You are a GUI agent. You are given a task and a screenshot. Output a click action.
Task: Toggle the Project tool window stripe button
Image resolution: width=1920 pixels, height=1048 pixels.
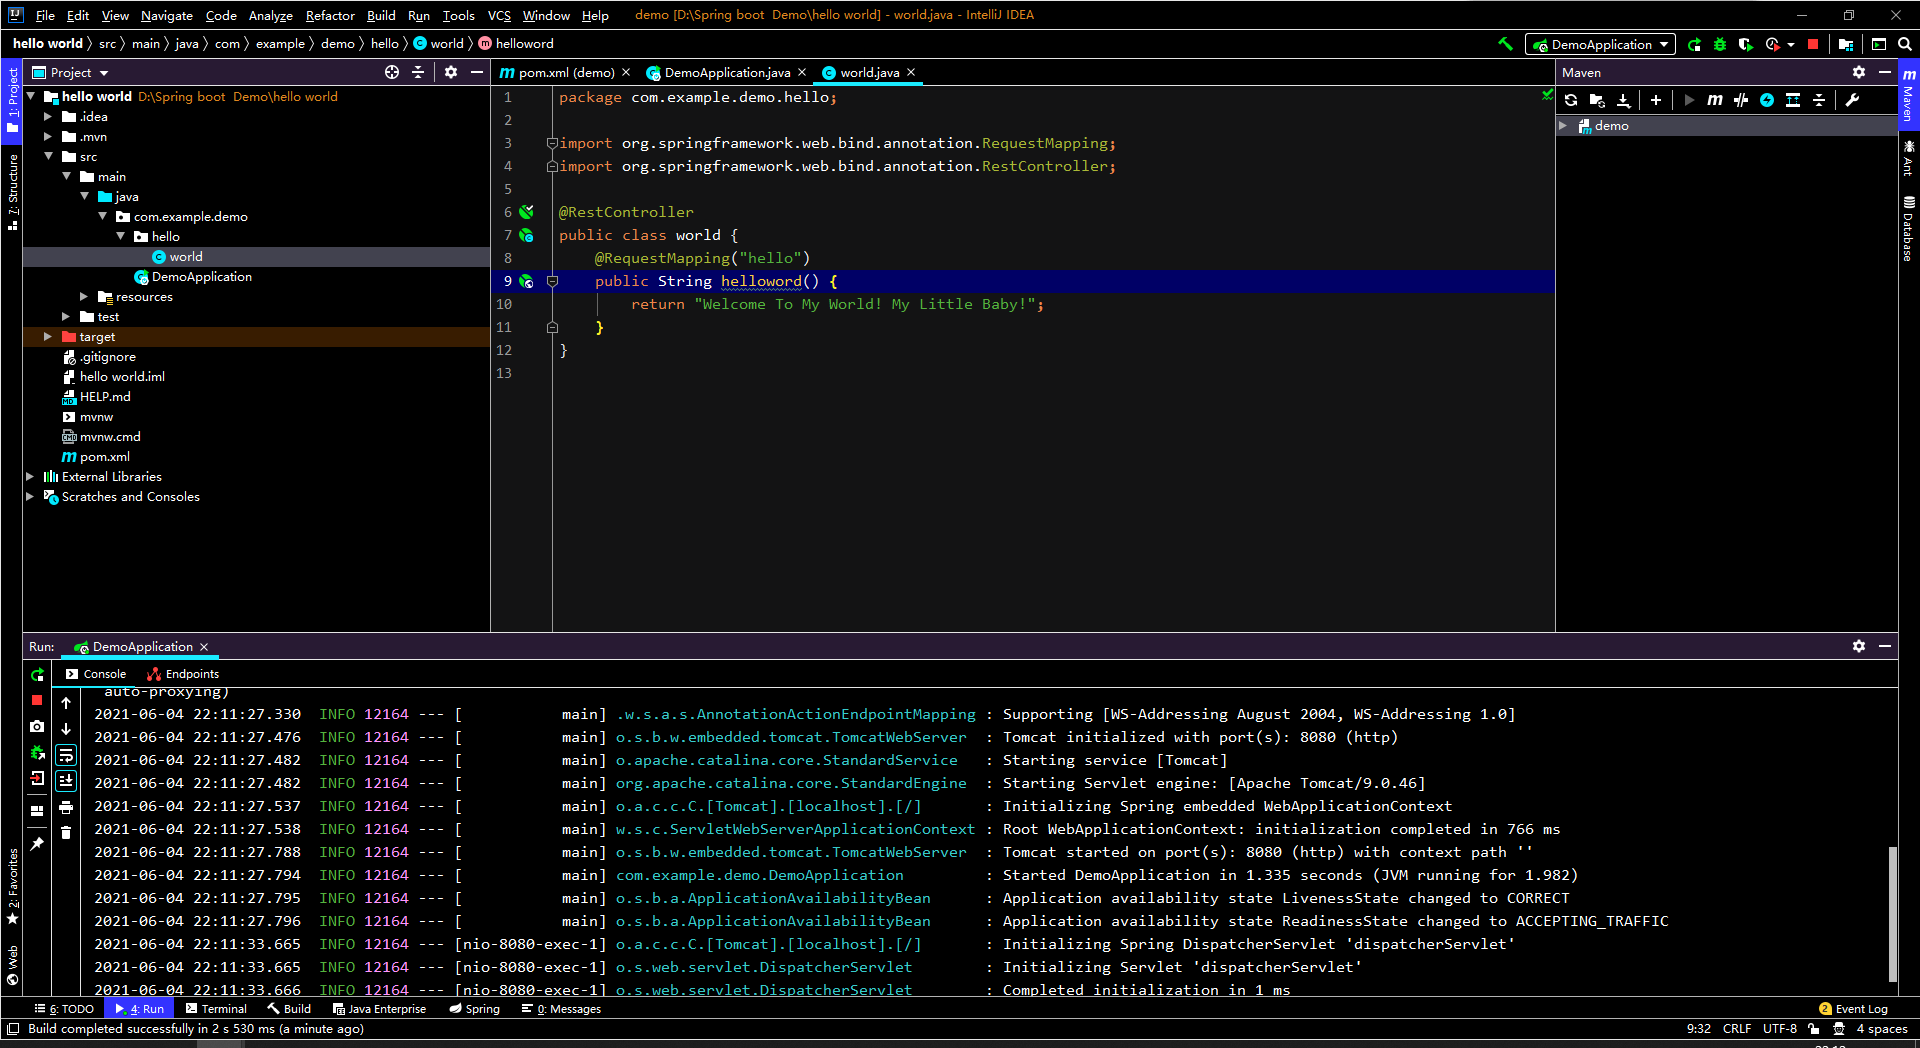pyautogui.click(x=12, y=100)
